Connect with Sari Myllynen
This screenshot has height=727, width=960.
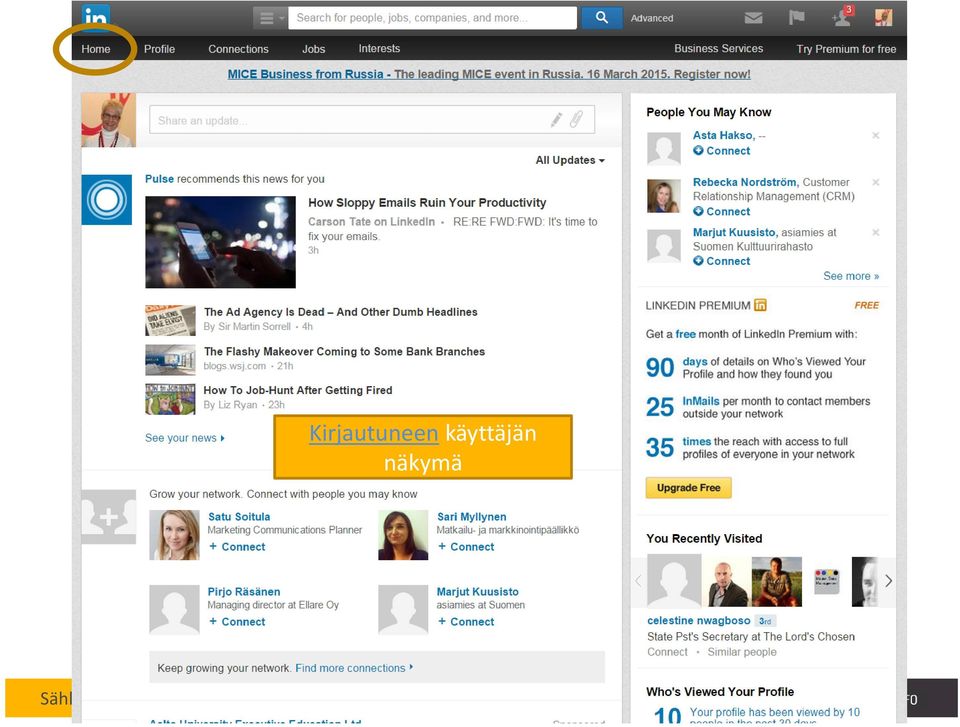click(466, 546)
